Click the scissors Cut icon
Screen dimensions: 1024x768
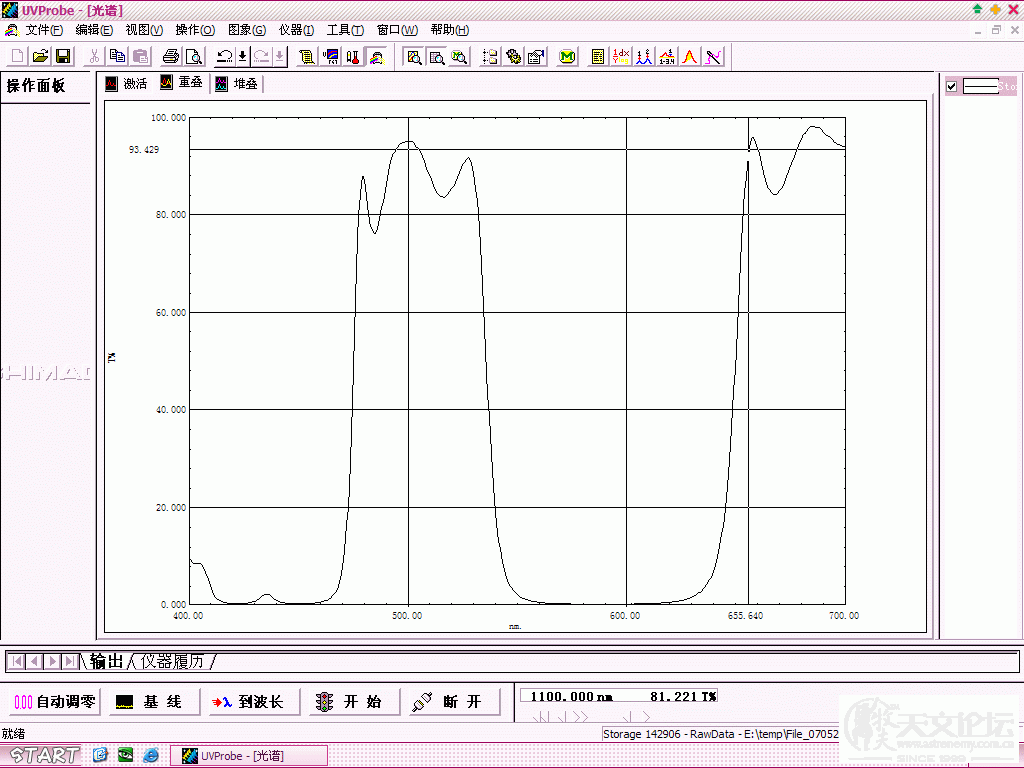pos(95,56)
